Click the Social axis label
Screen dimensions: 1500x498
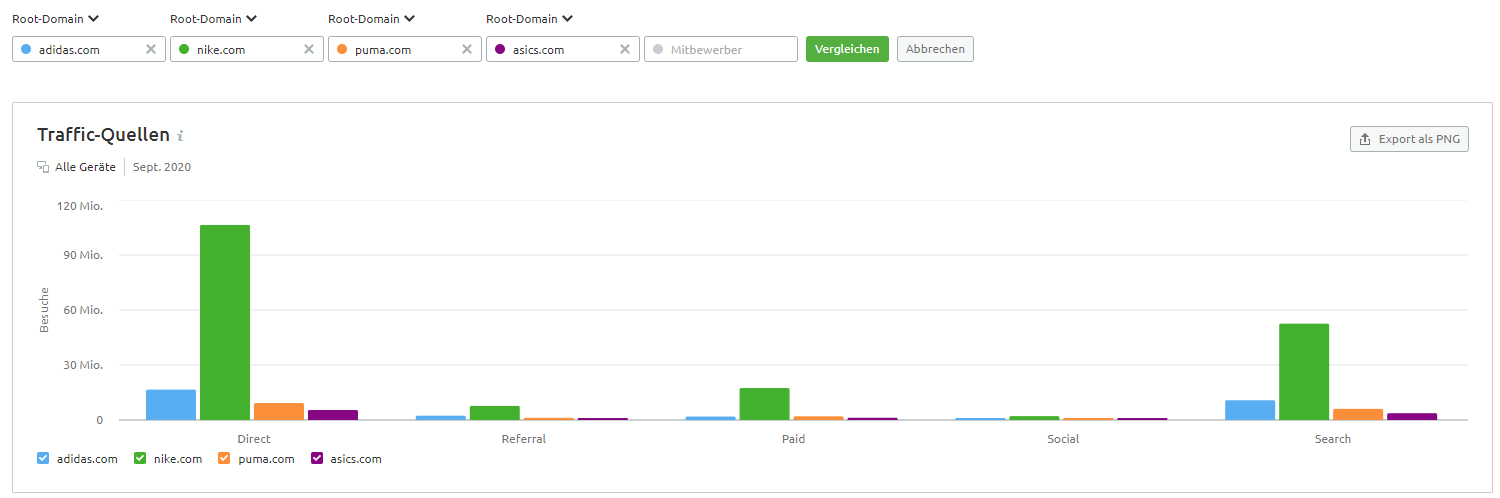(x=1063, y=439)
